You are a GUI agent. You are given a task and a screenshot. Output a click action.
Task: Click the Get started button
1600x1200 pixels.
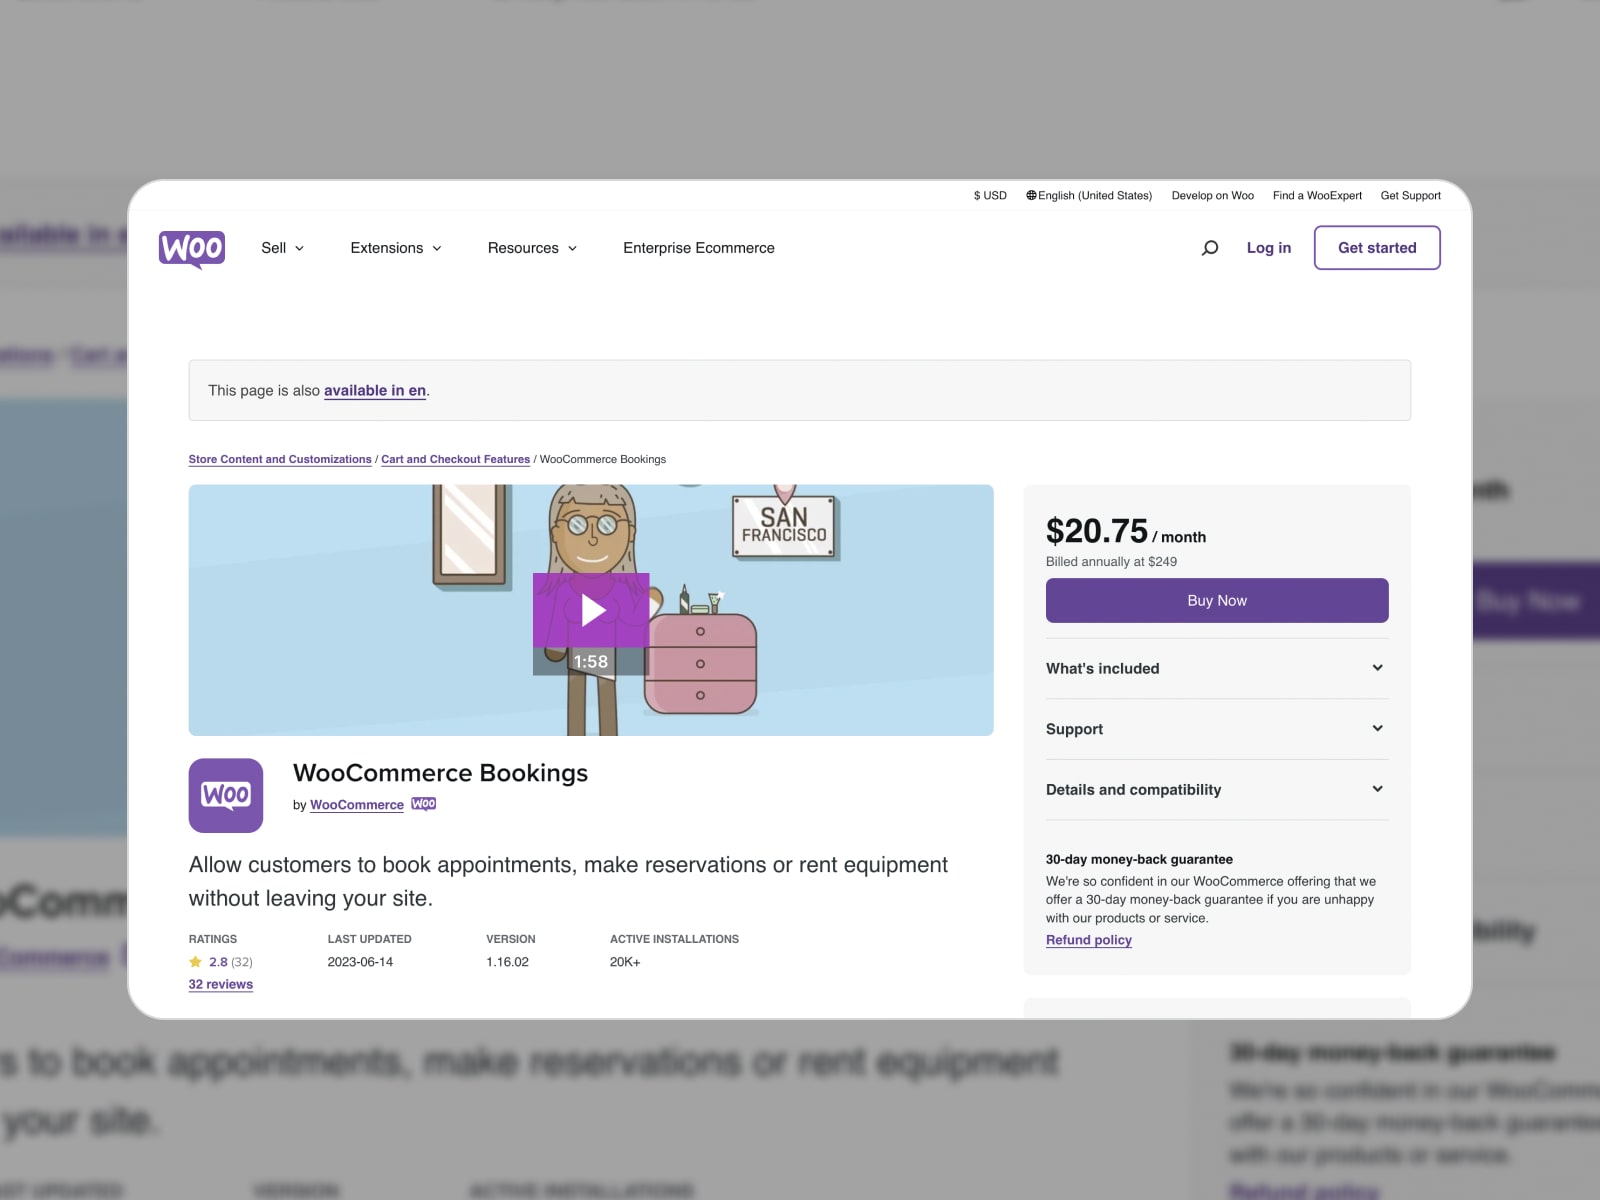pyautogui.click(x=1377, y=248)
